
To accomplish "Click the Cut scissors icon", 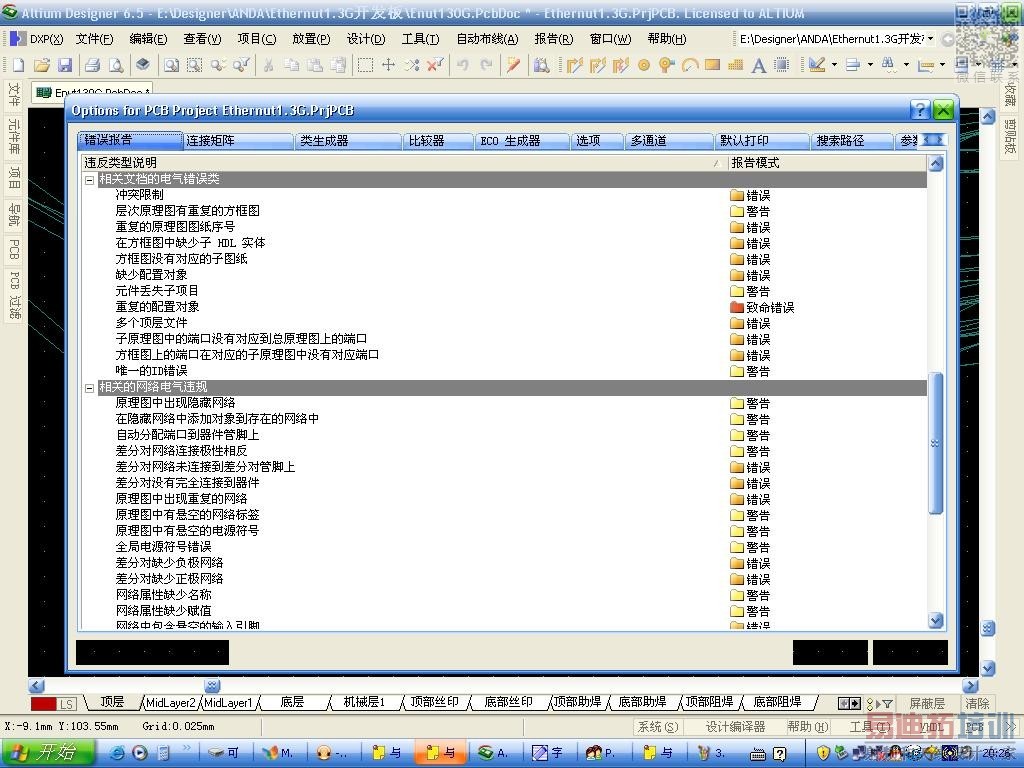I will tap(268, 65).
